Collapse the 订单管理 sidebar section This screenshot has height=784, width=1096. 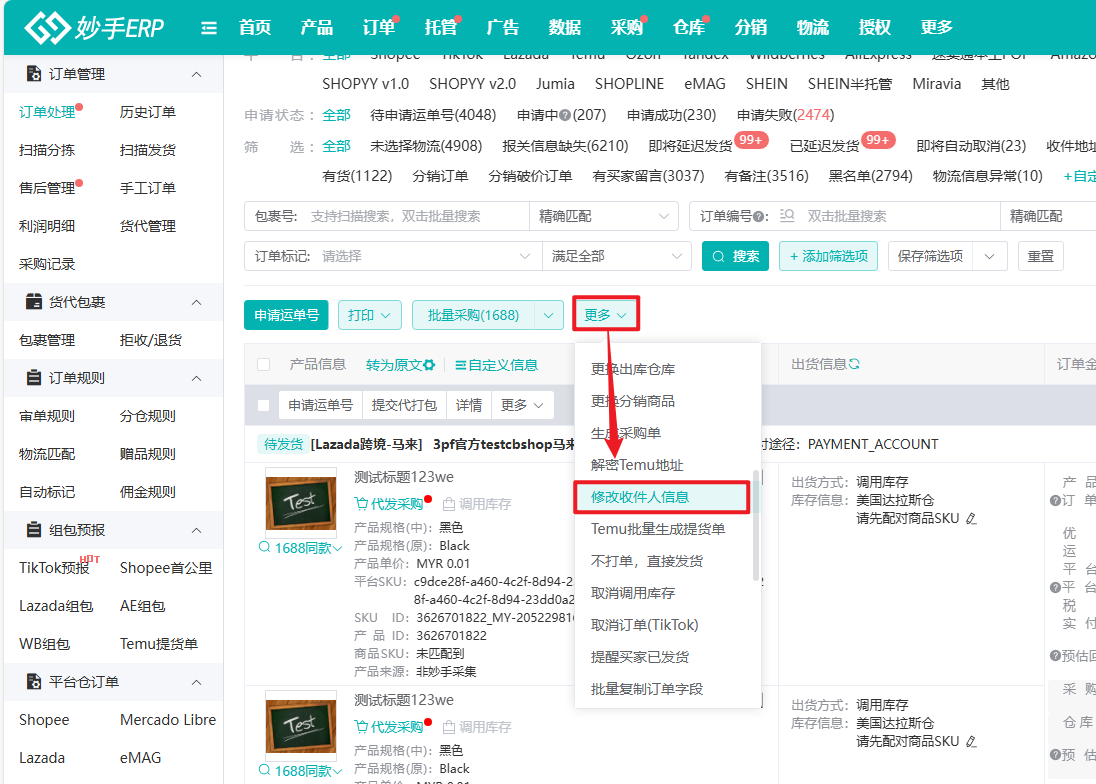tap(196, 74)
